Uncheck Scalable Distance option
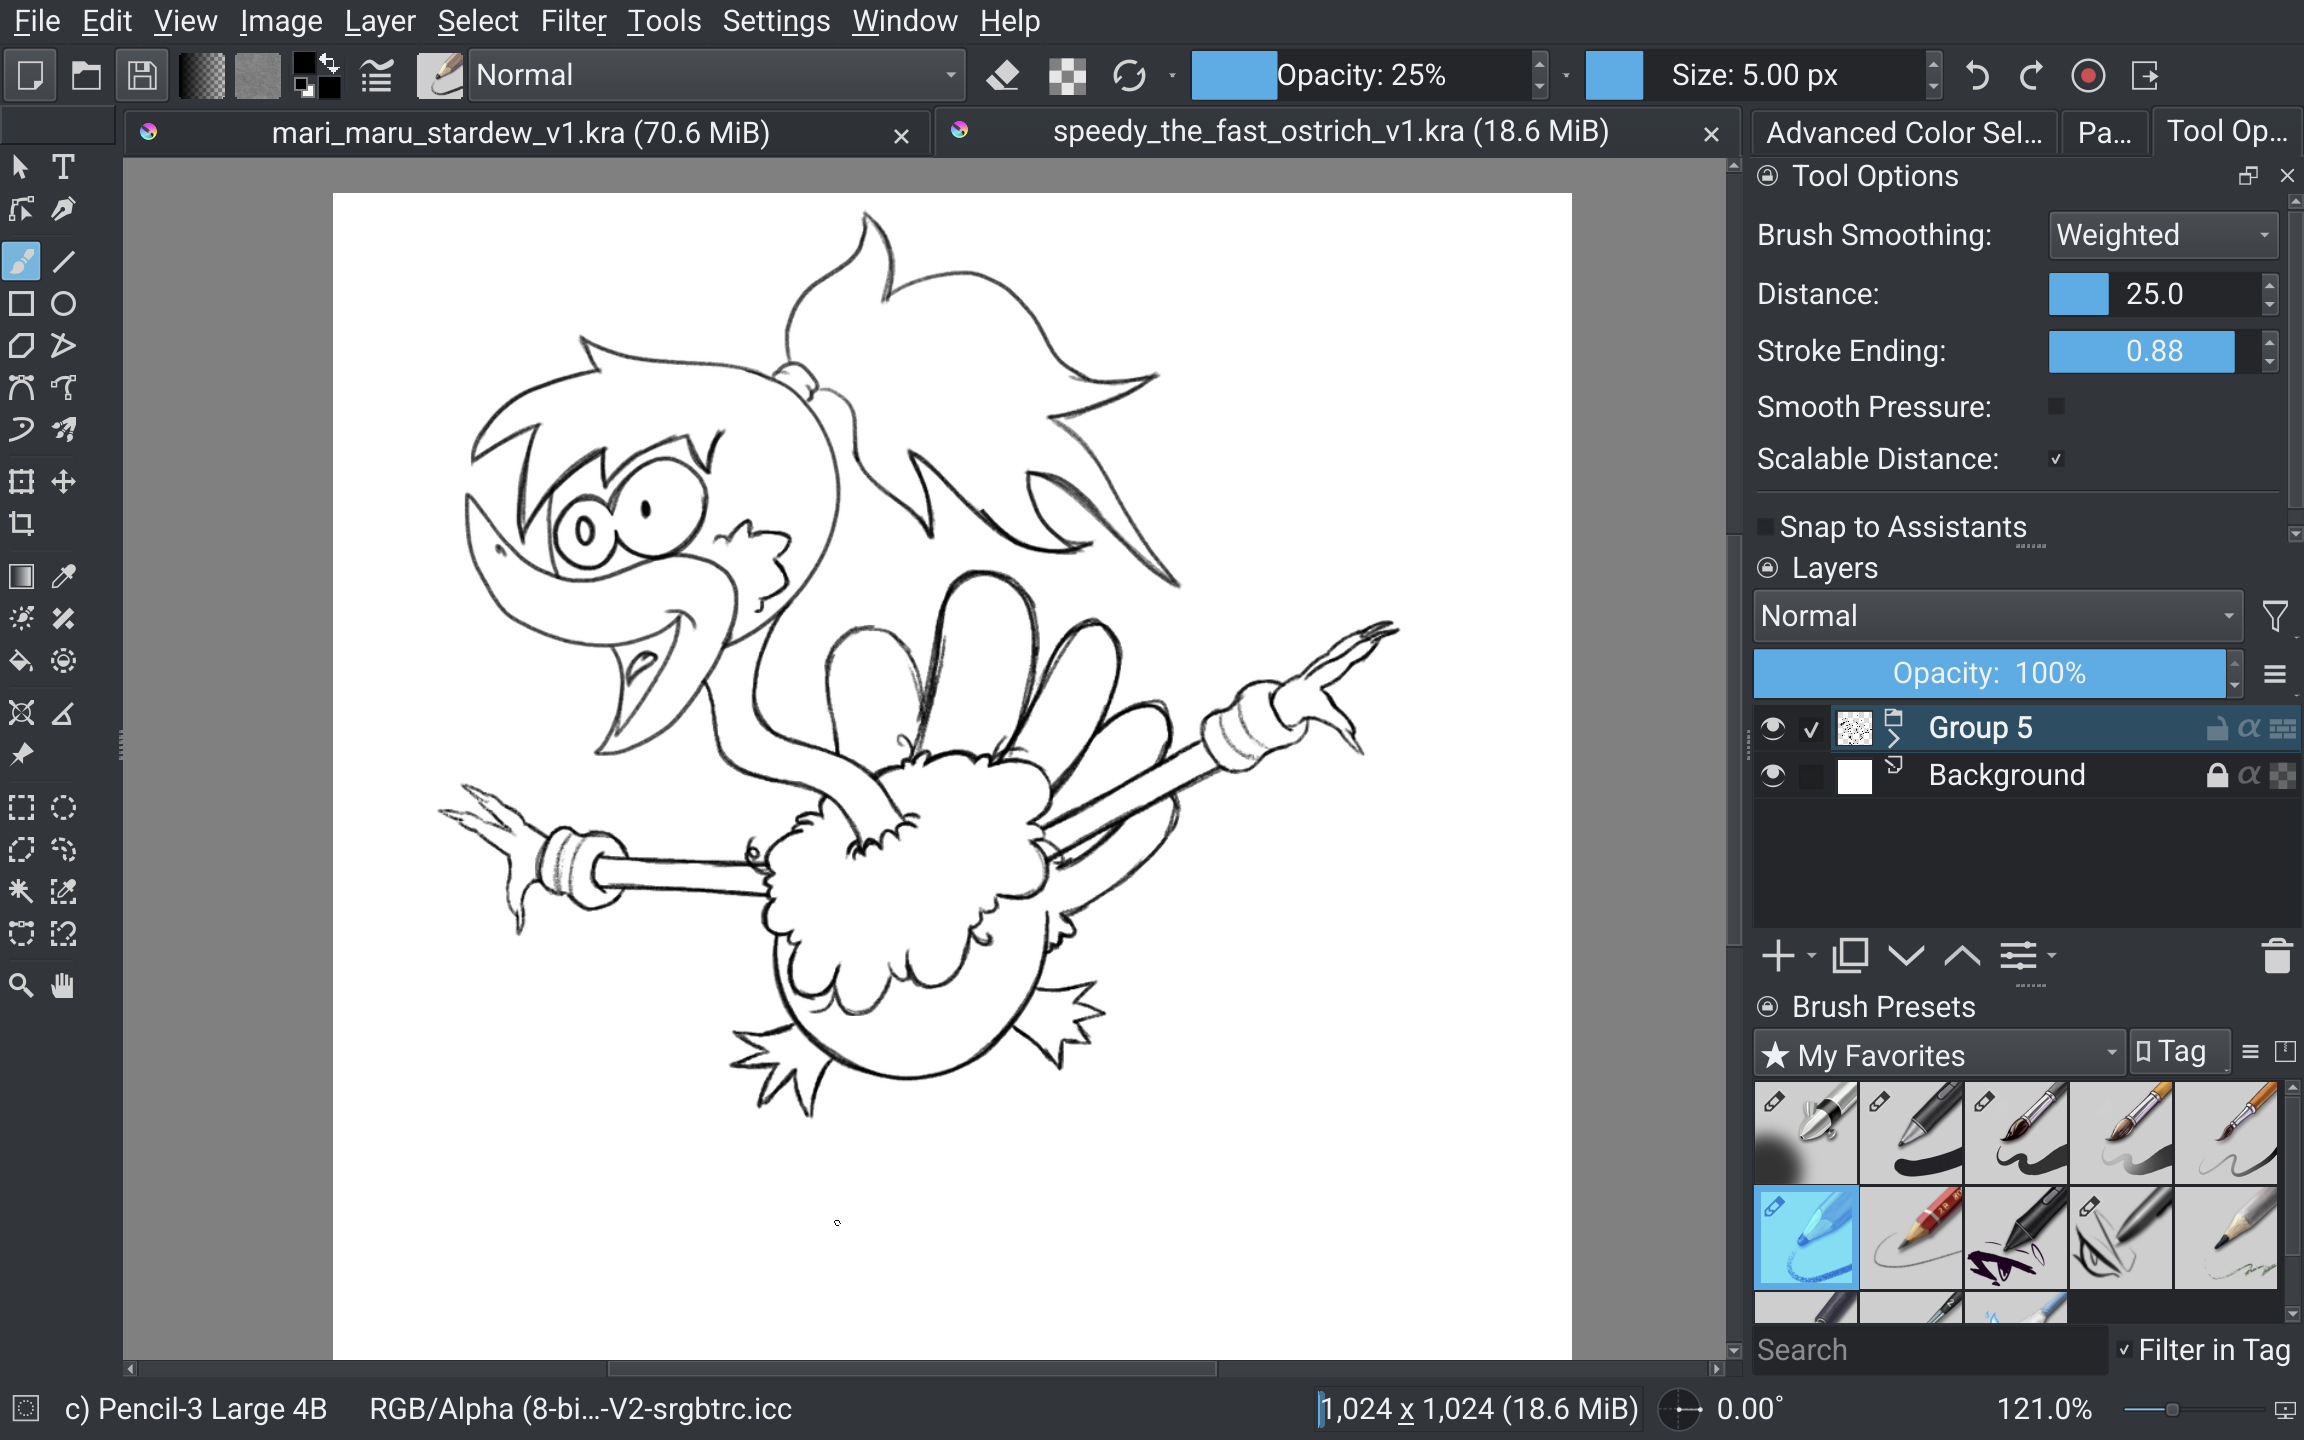This screenshot has height=1440, width=2304. 2056,459
